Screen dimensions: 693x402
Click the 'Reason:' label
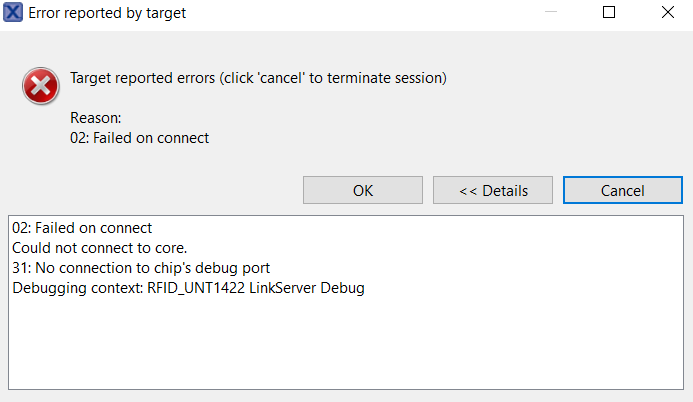point(95,118)
